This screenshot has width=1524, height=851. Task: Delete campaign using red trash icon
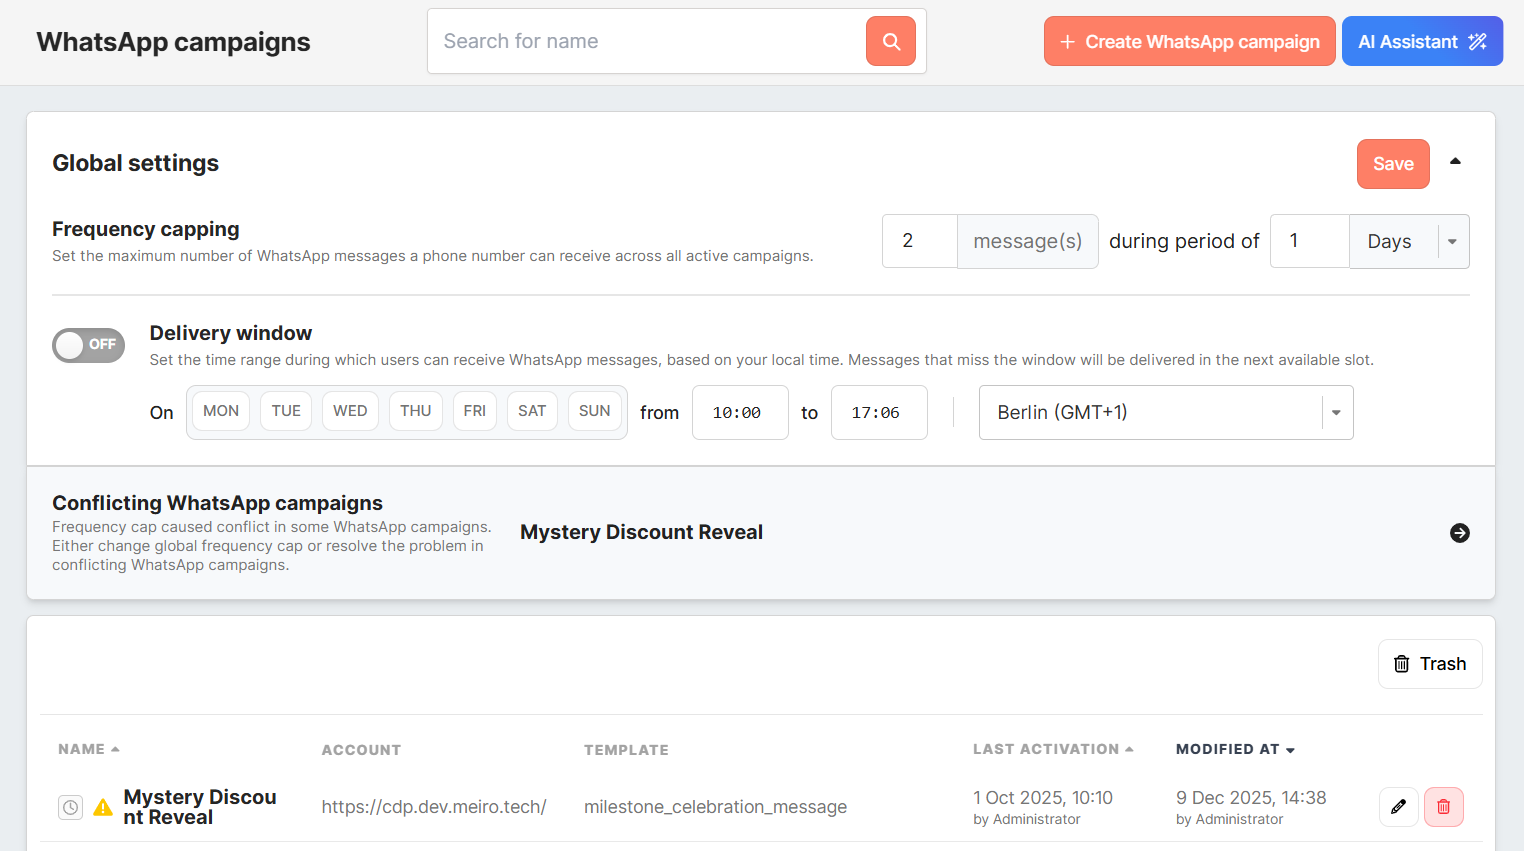1443,807
